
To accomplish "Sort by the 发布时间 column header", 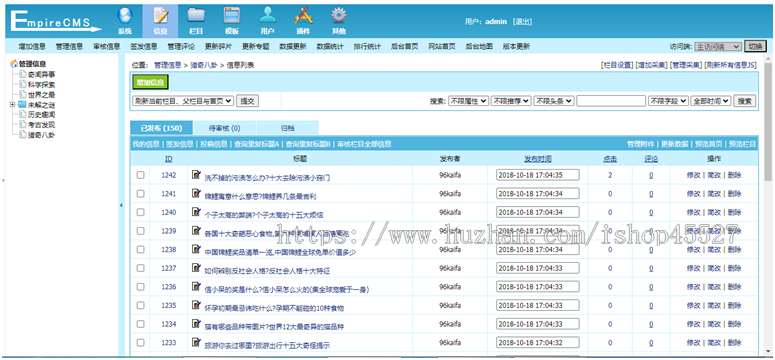I will (x=538, y=159).
